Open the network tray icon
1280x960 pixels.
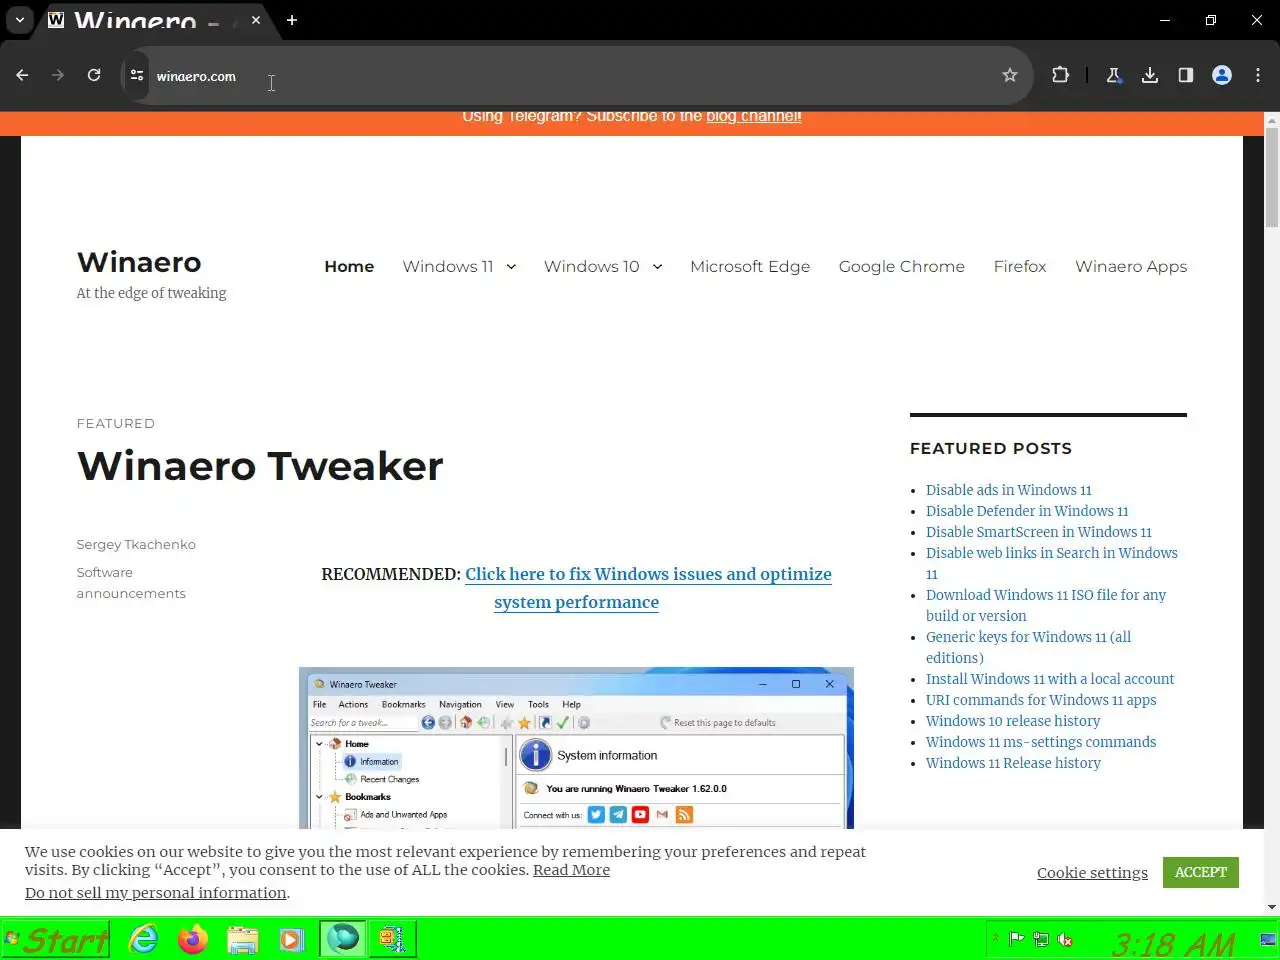tap(1041, 939)
